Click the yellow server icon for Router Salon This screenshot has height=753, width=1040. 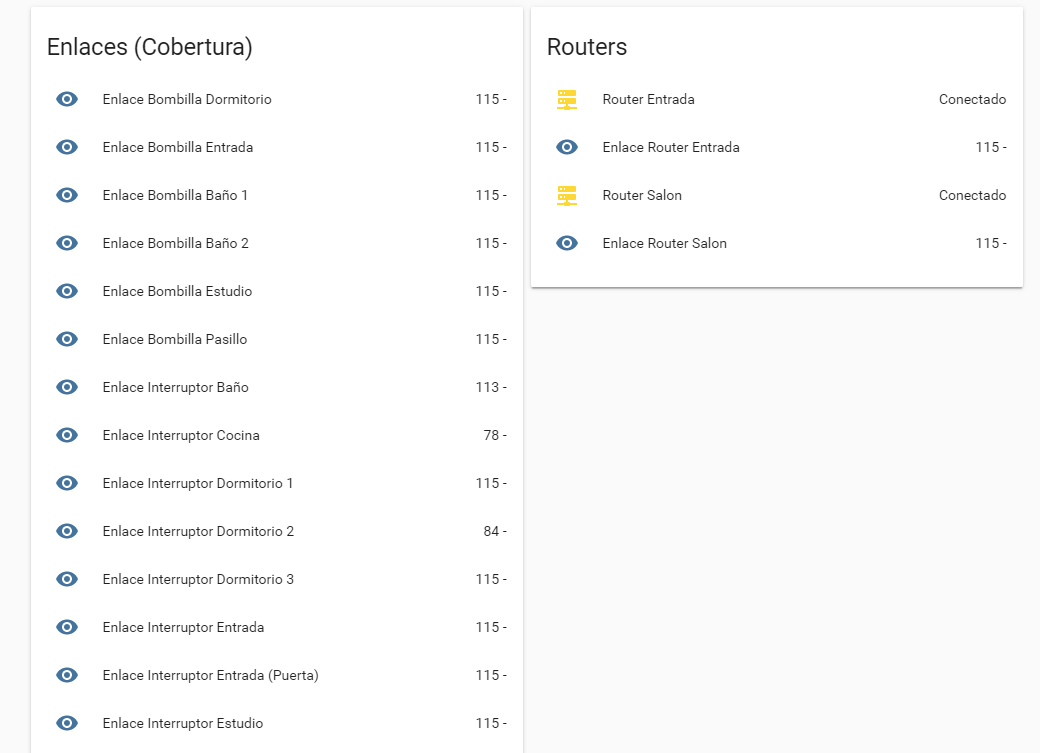click(567, 196)
